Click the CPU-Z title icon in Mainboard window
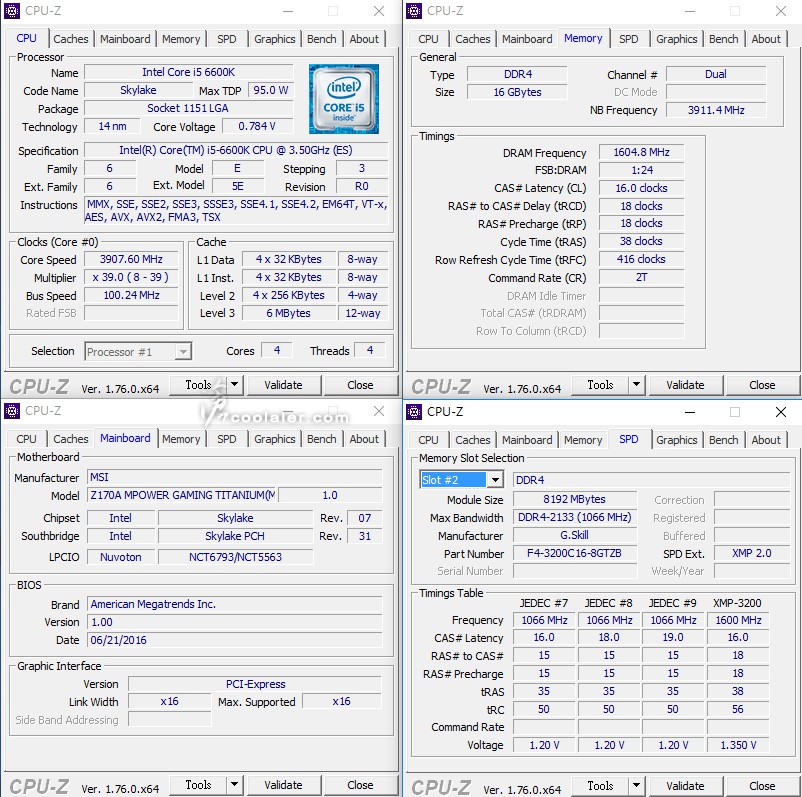The image size is (802, 797). pyautogui.click(x=13, y=411)
